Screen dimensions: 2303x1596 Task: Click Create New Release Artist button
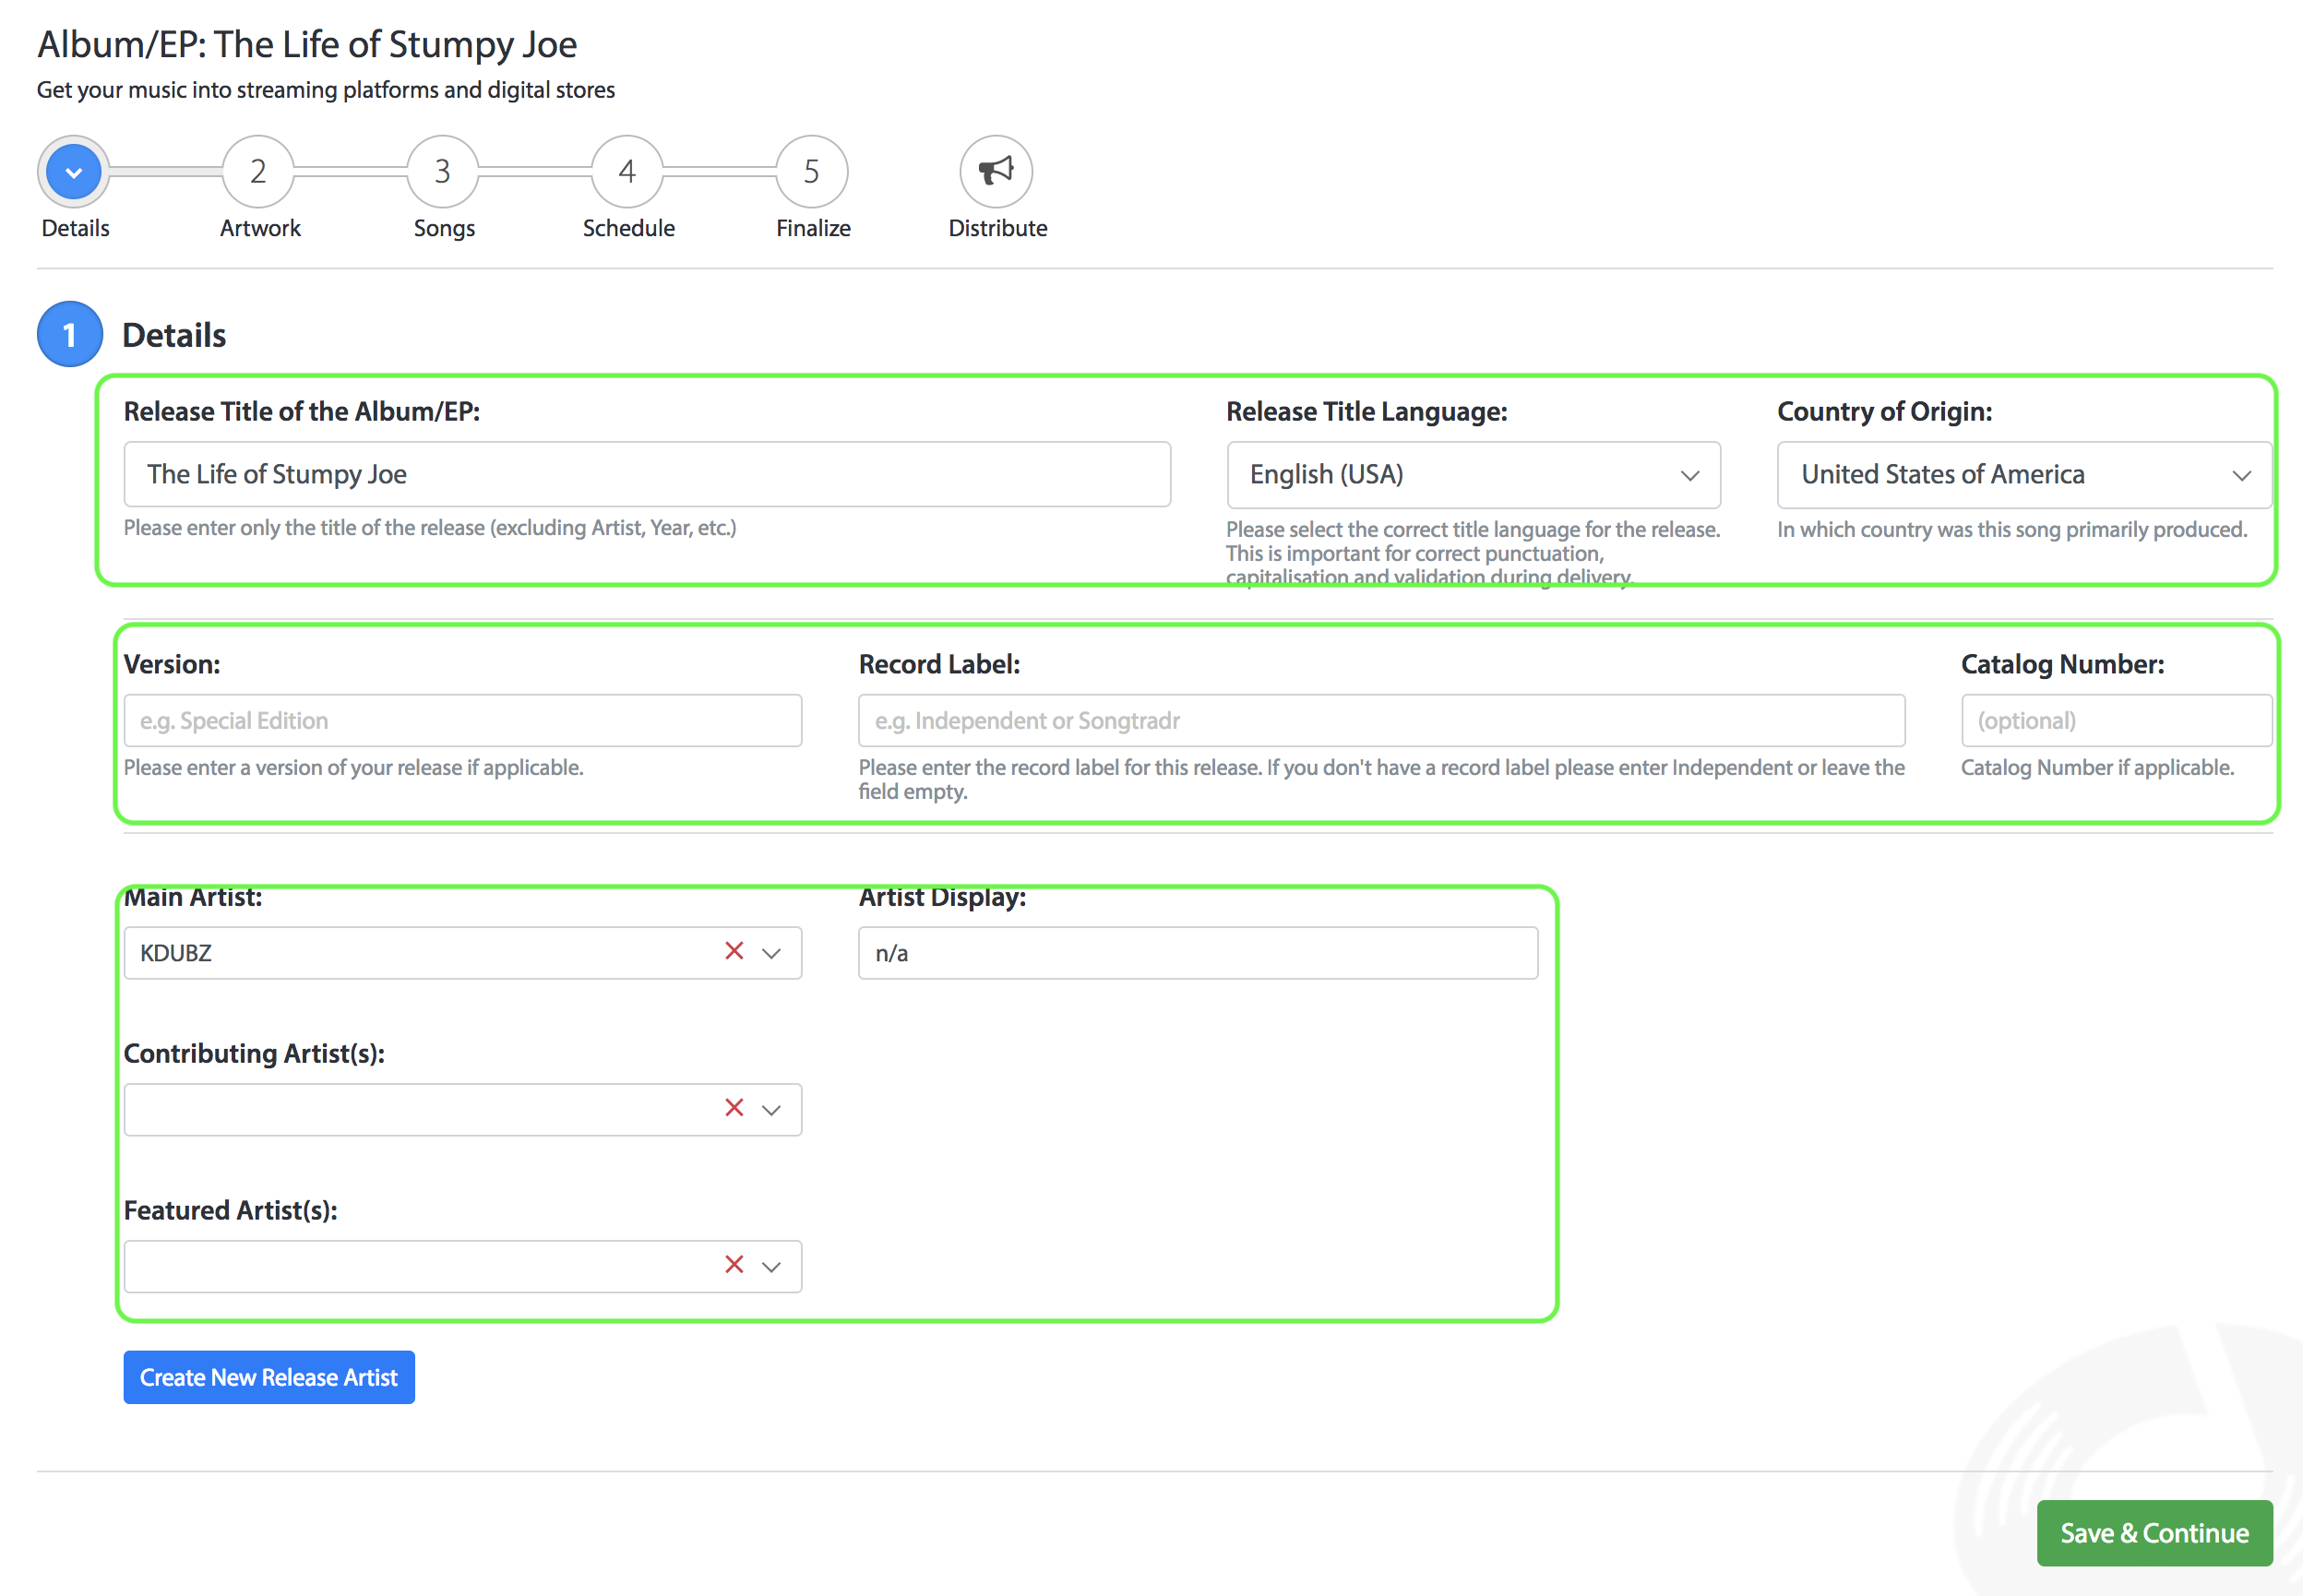(269, 1378)
